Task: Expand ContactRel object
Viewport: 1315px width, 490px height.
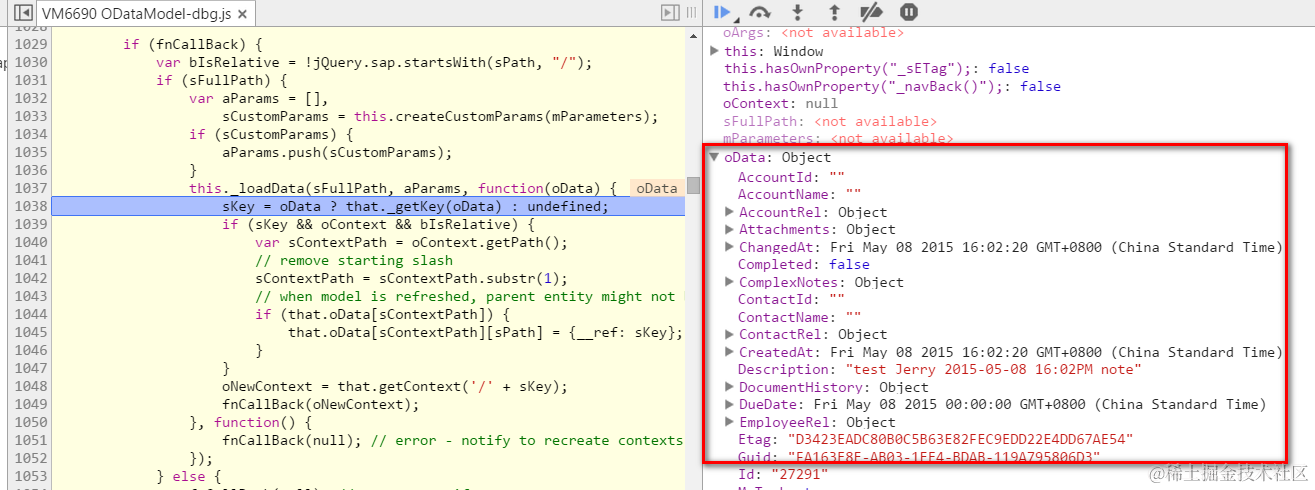Action: pyautogui.click(x=729, y=334)
